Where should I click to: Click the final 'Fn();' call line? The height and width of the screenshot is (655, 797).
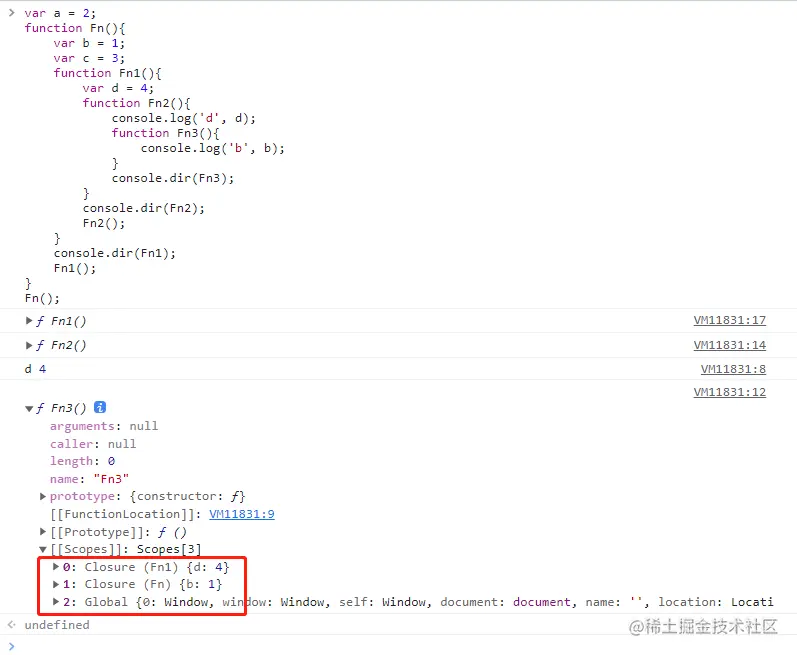[x=42, y=298]
